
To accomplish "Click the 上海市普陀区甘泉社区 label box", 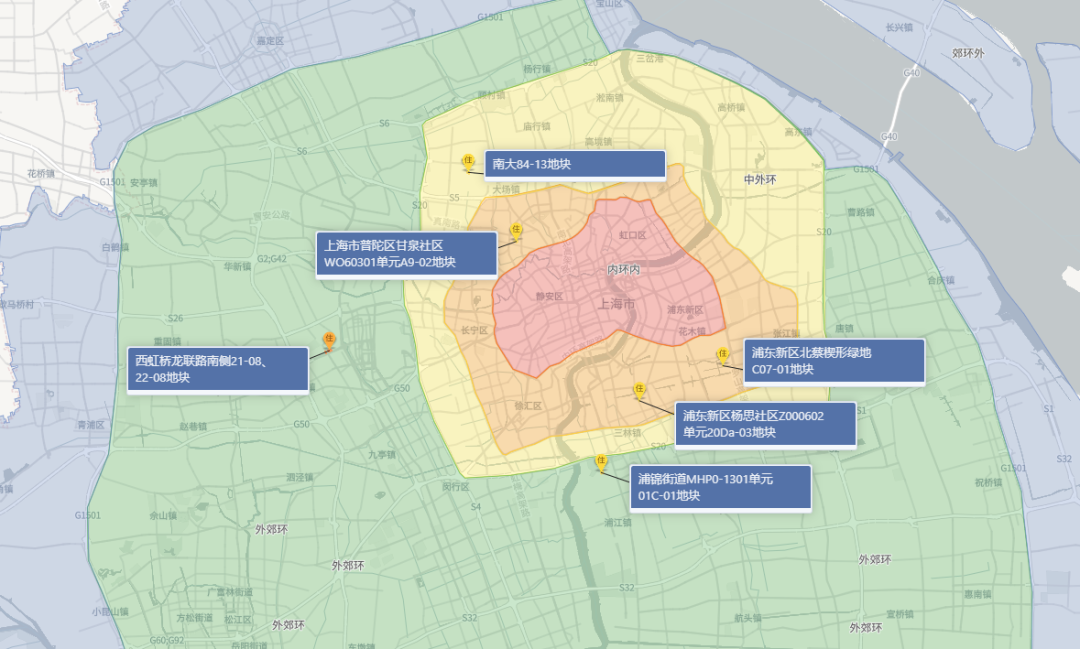I will point(406,254).
